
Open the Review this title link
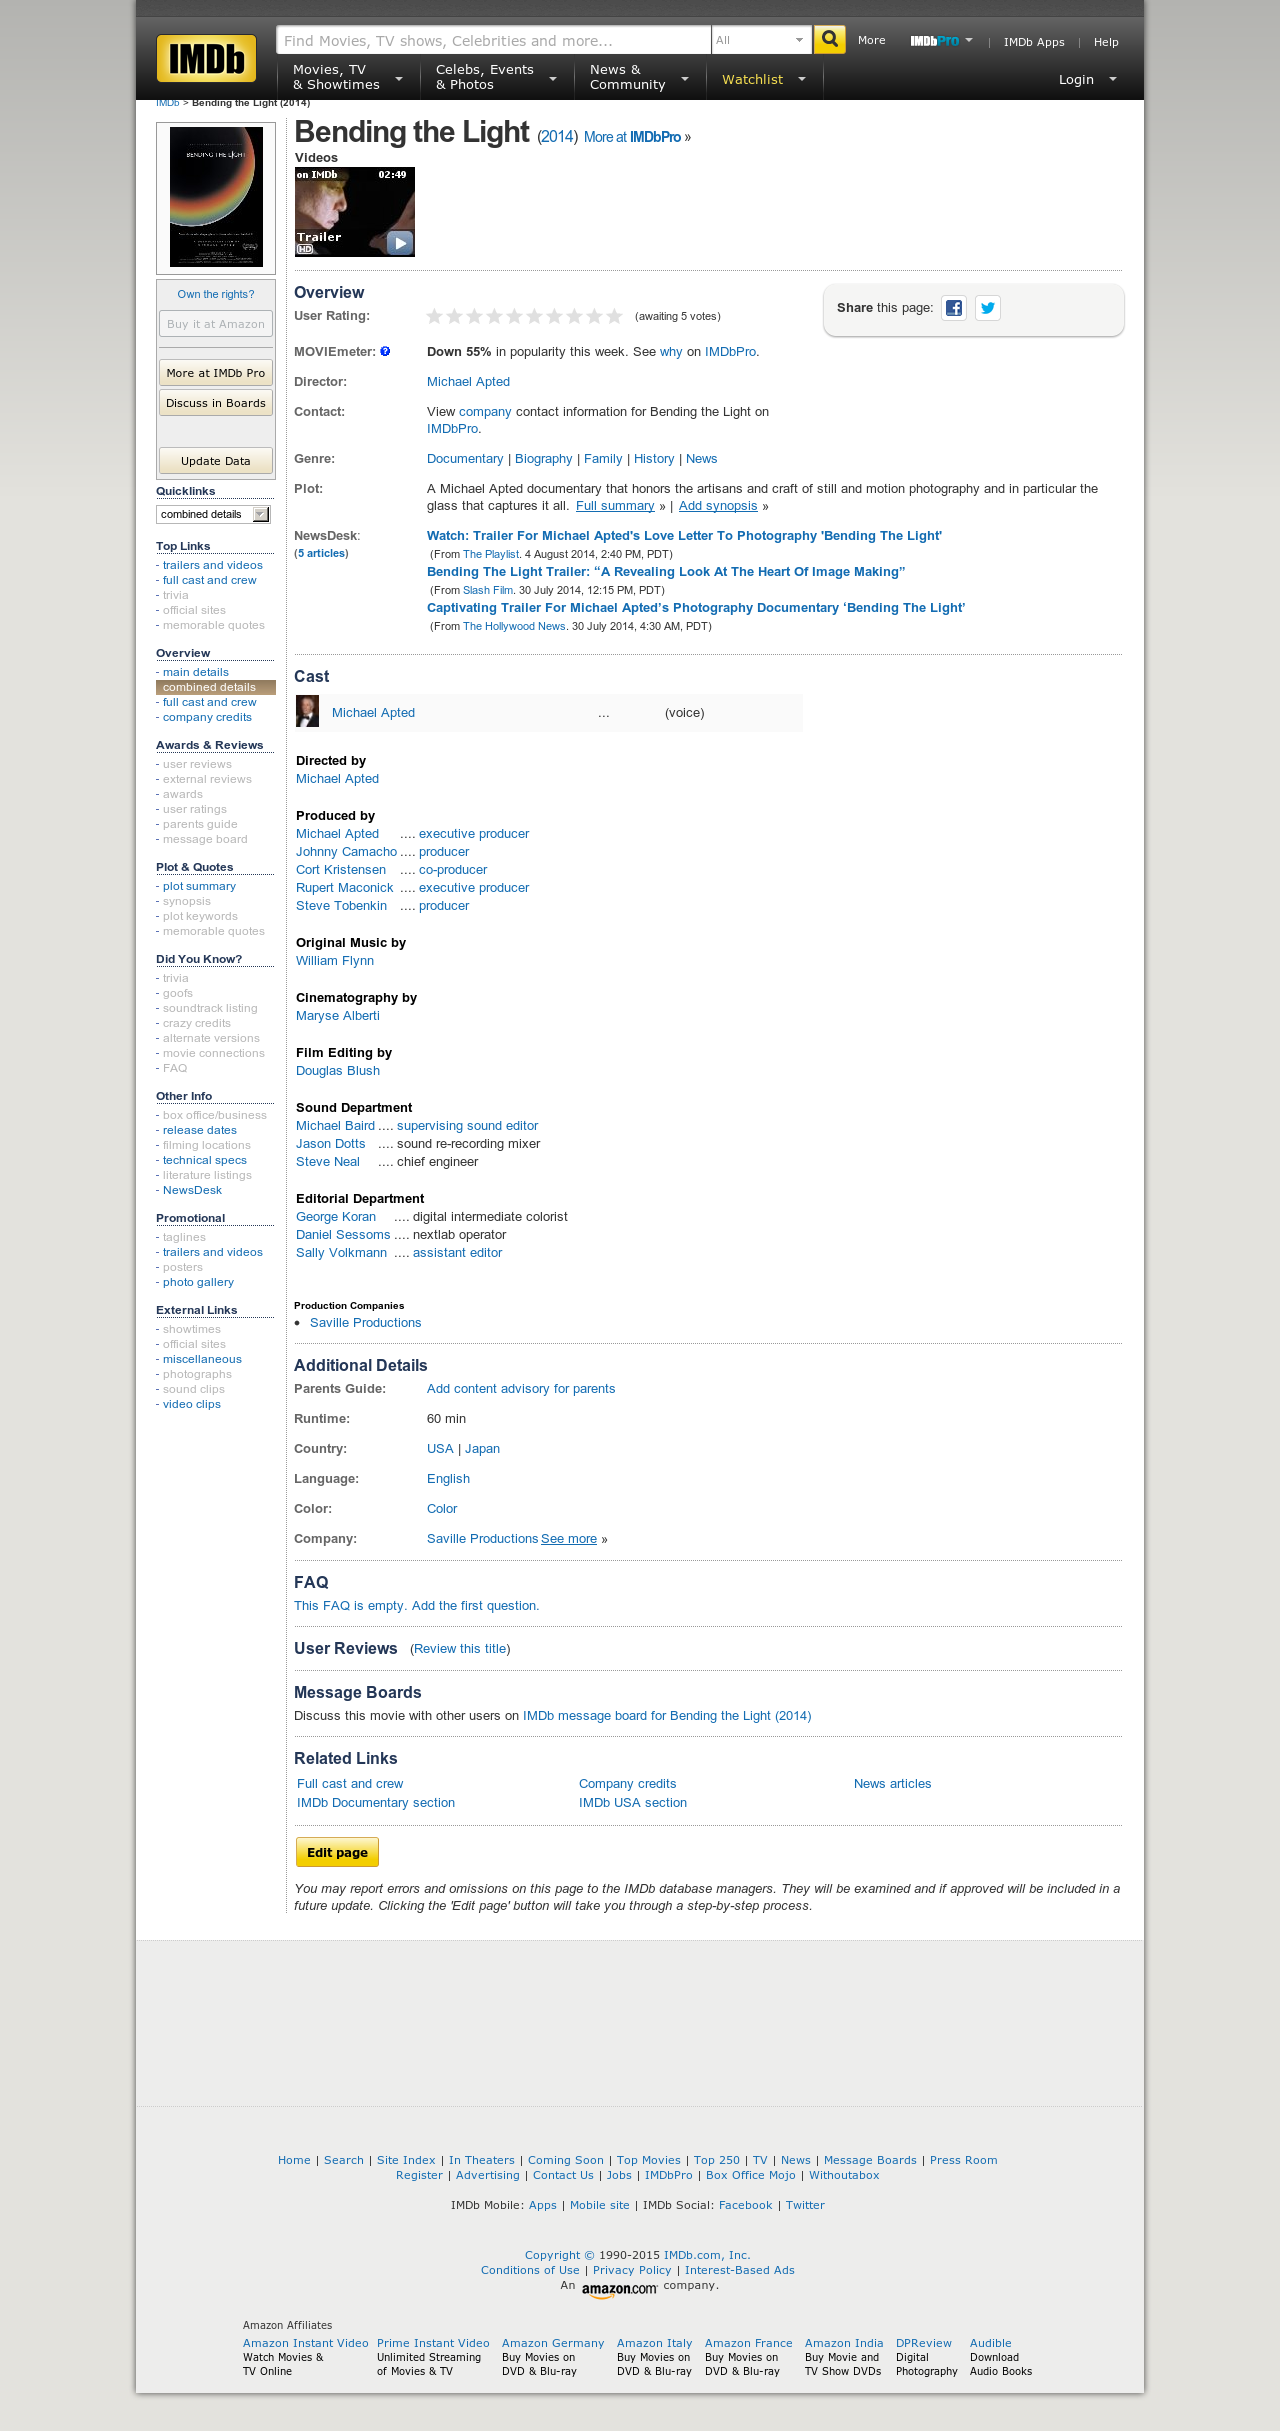(460, 1649)
